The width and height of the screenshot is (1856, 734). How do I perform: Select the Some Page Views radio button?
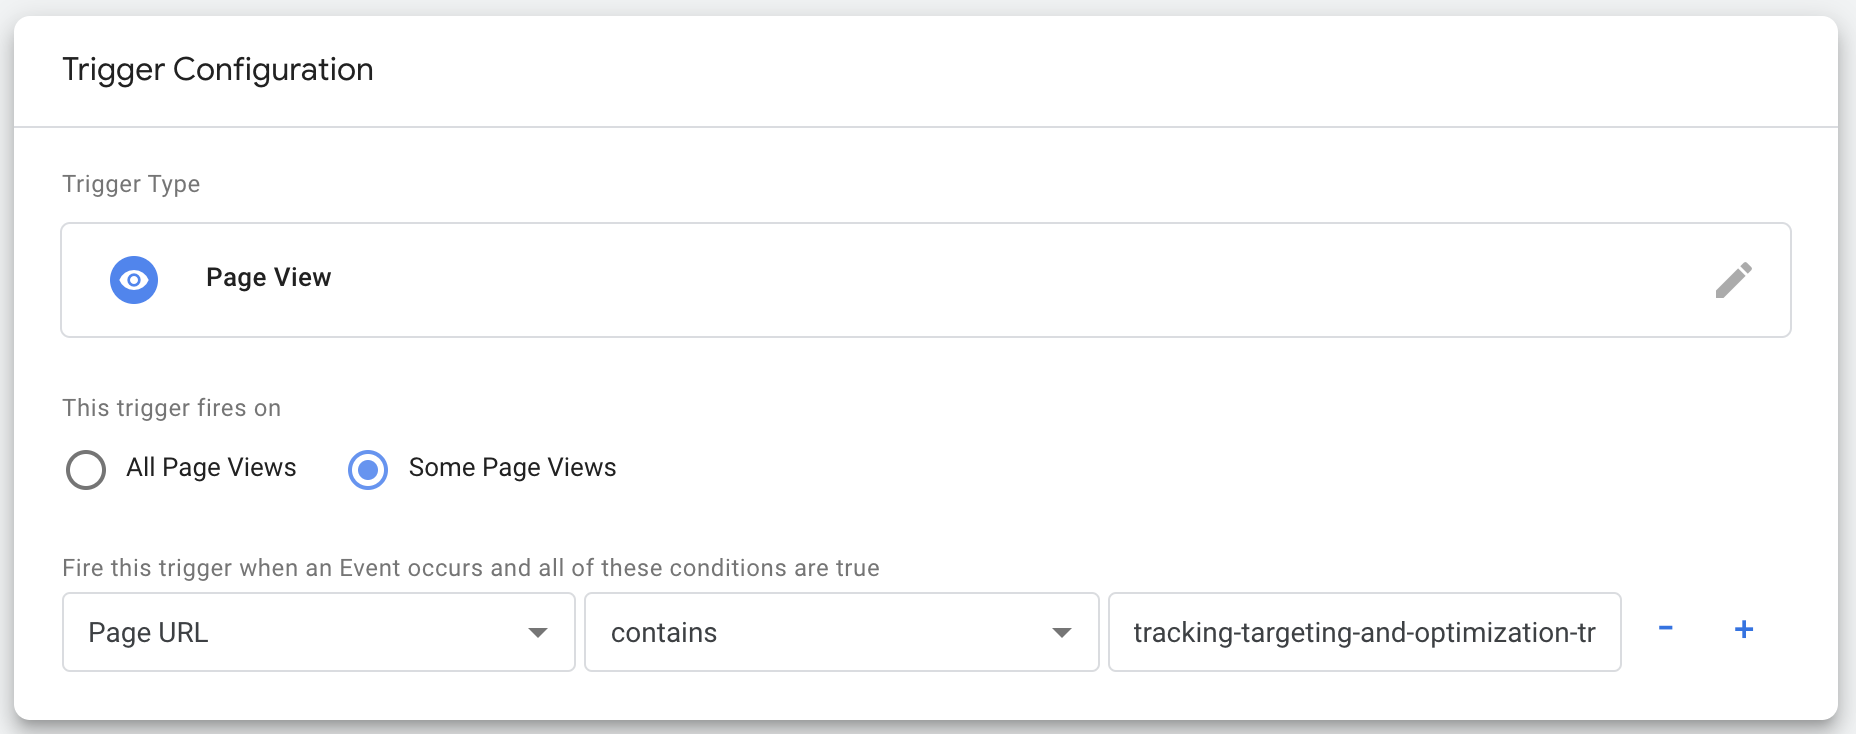[x=368, y=469]
